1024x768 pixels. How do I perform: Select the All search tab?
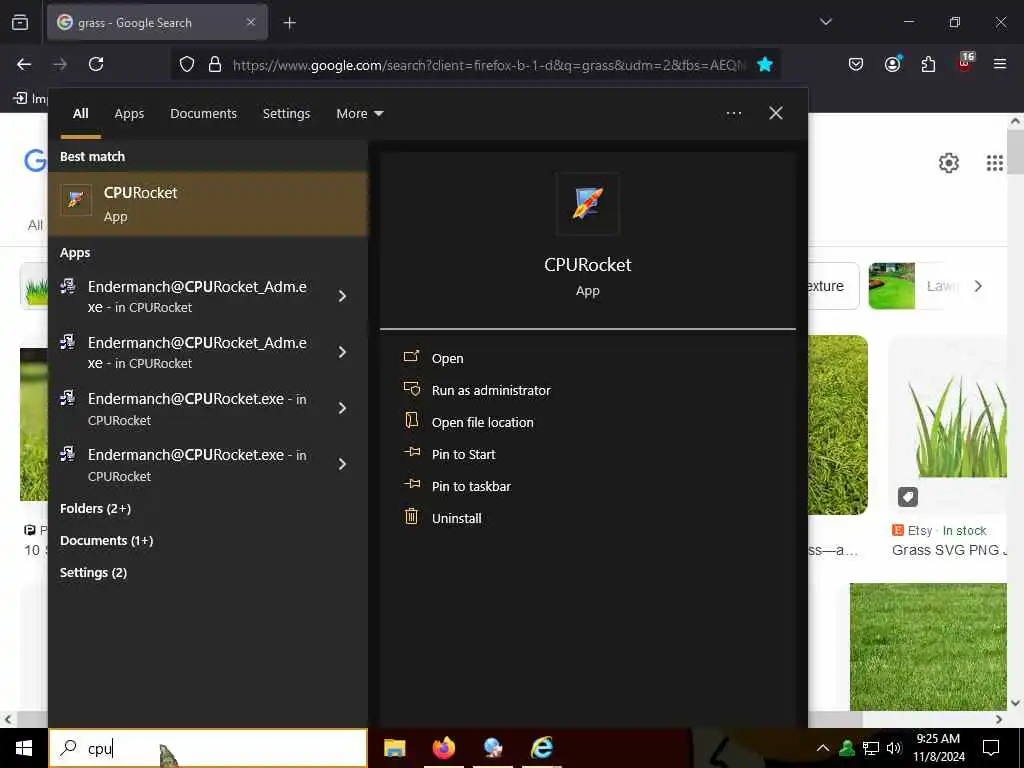[80, 114]
